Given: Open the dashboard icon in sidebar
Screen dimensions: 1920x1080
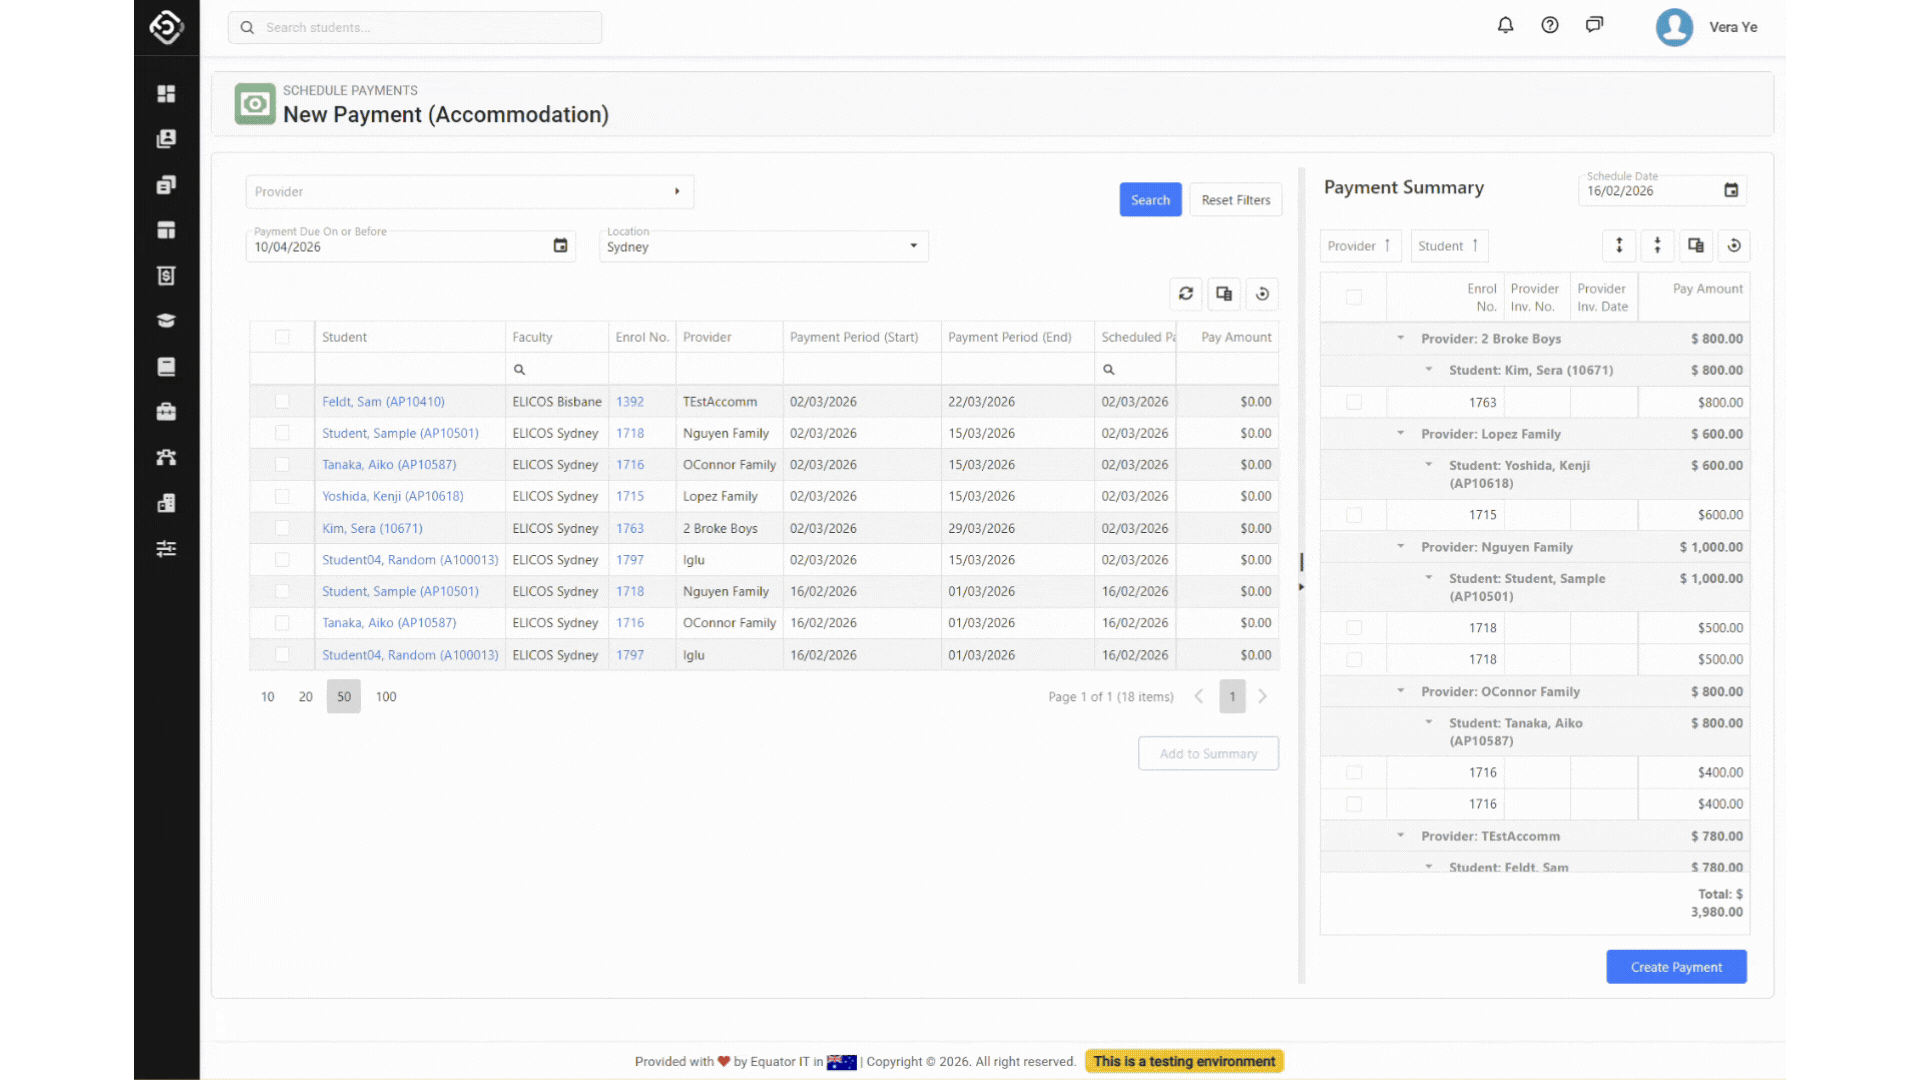Looking at the screenshot, I should 166,93.
